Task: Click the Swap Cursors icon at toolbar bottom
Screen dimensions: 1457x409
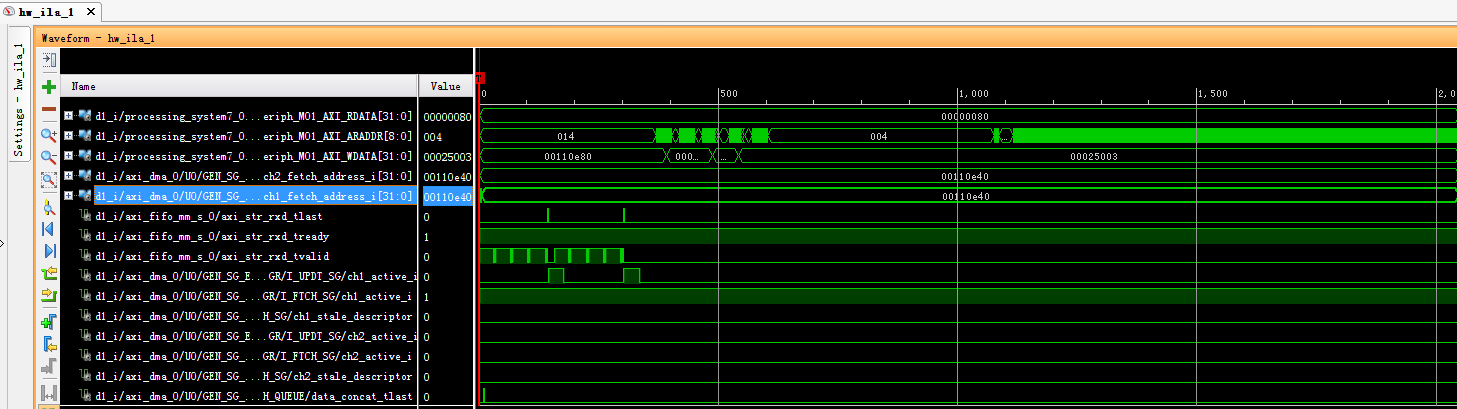Action: point(49,393)
